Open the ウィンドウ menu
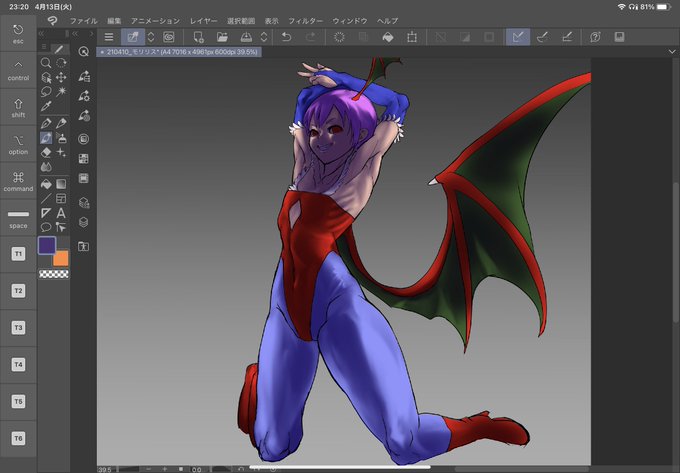This screenshot has height=473, width=680. coord(350,21)
